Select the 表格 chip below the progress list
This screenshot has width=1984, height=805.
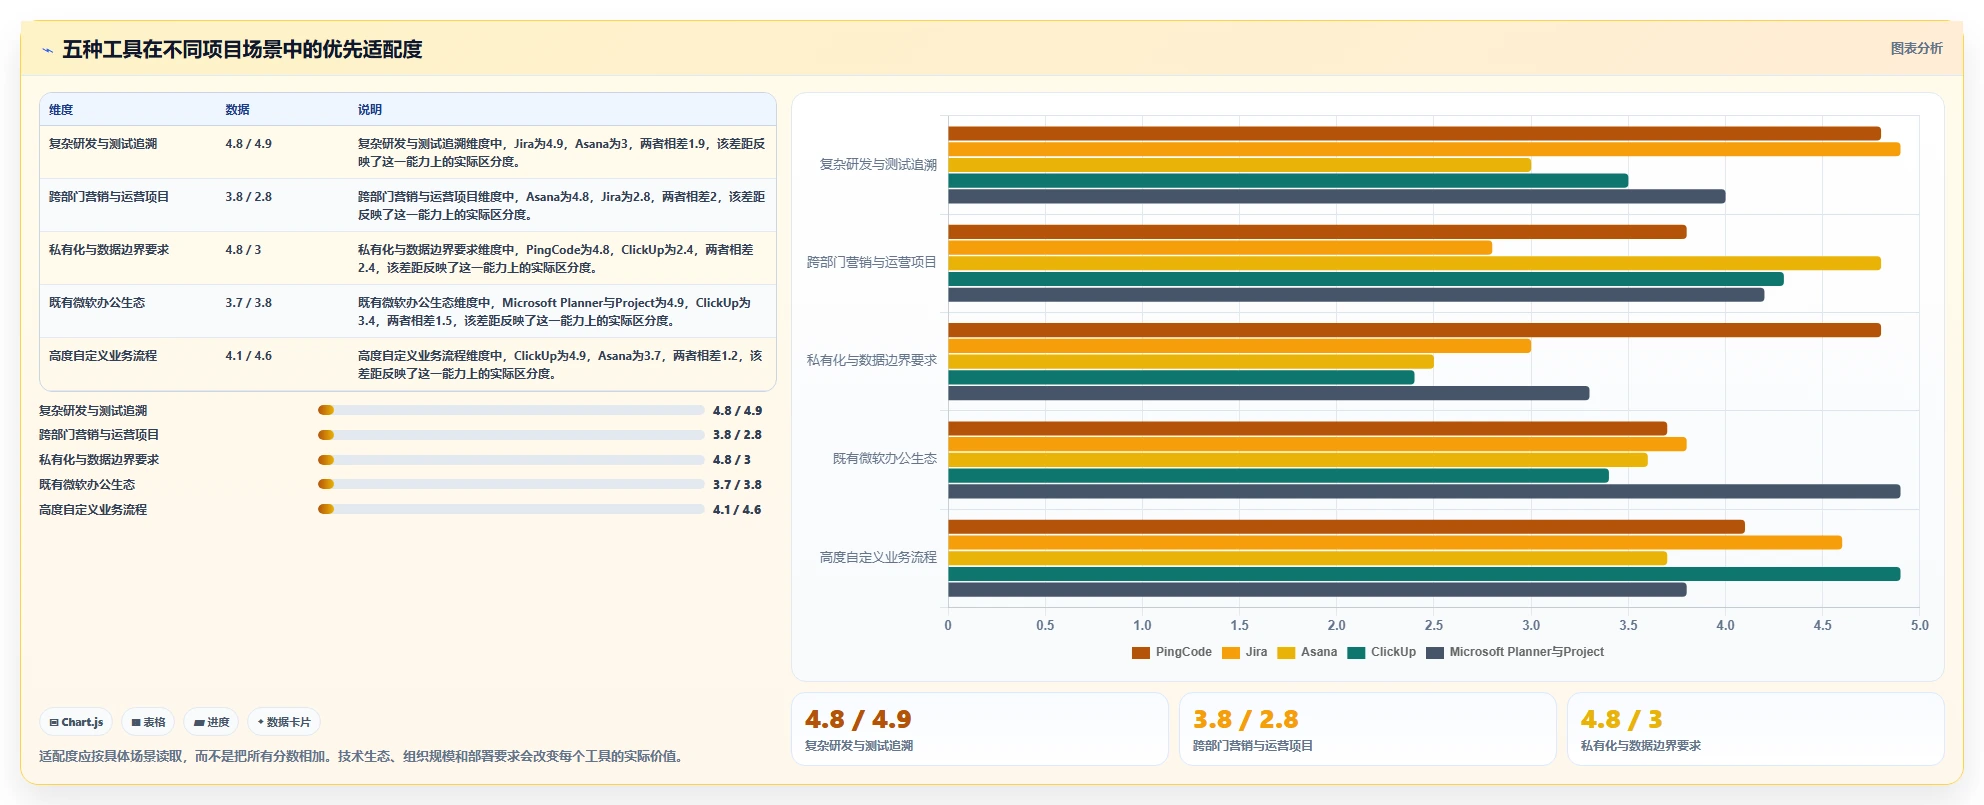[148, 722]
